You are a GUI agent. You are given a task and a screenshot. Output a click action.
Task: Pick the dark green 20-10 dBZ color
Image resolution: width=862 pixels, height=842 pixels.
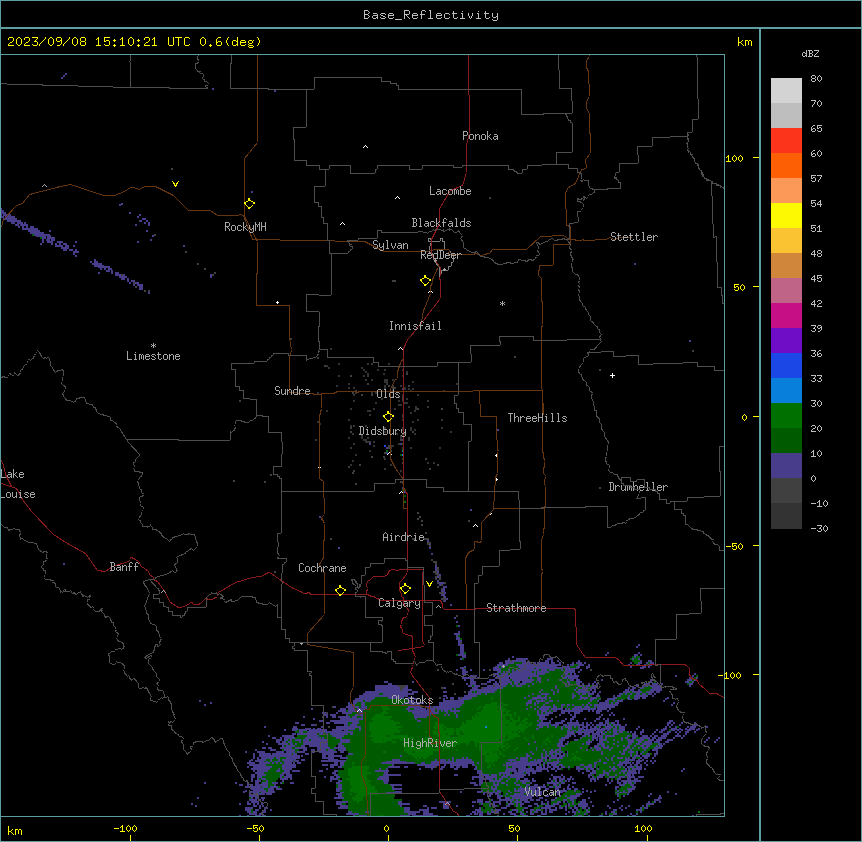point(786,441)
